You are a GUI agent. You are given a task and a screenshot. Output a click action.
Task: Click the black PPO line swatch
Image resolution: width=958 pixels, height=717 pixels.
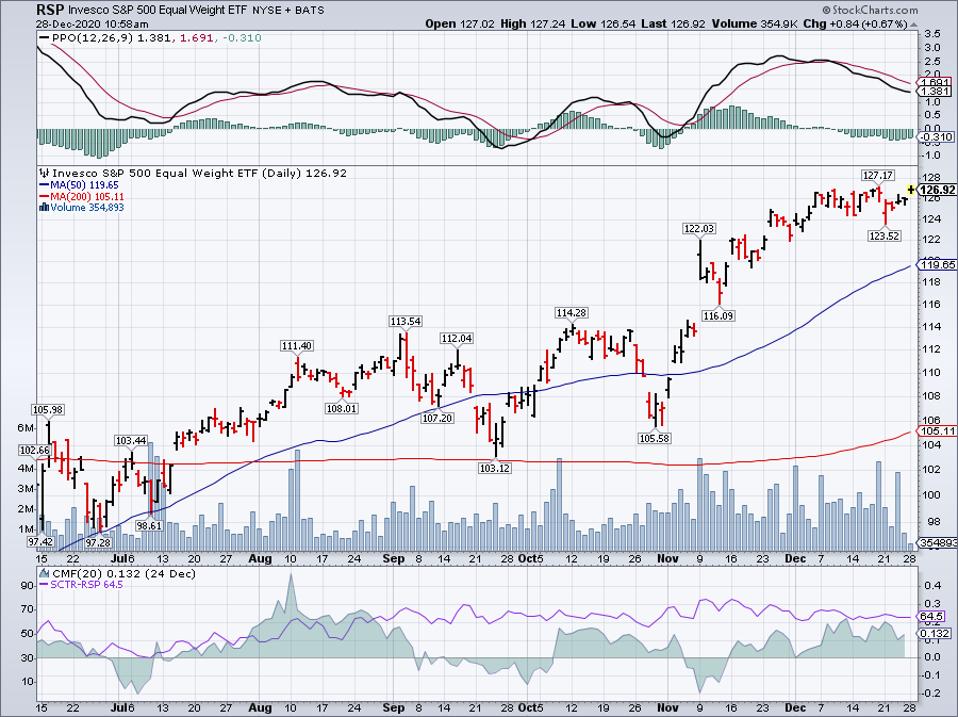tap(44, 38)
